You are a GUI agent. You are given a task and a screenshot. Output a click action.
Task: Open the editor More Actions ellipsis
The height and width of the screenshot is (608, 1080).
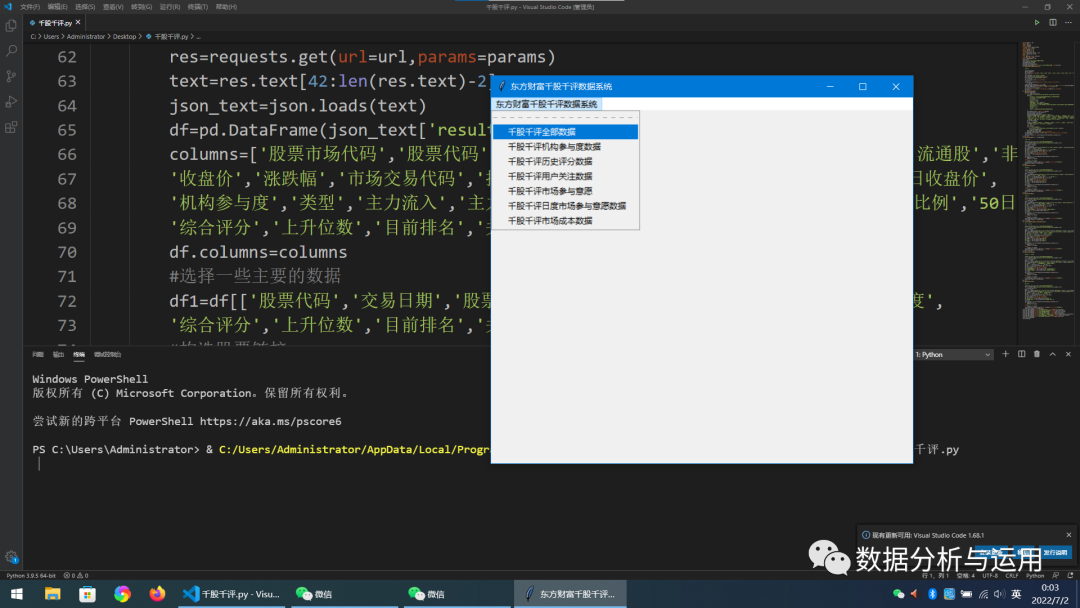pyautogui.click(x=1068, y=23)
